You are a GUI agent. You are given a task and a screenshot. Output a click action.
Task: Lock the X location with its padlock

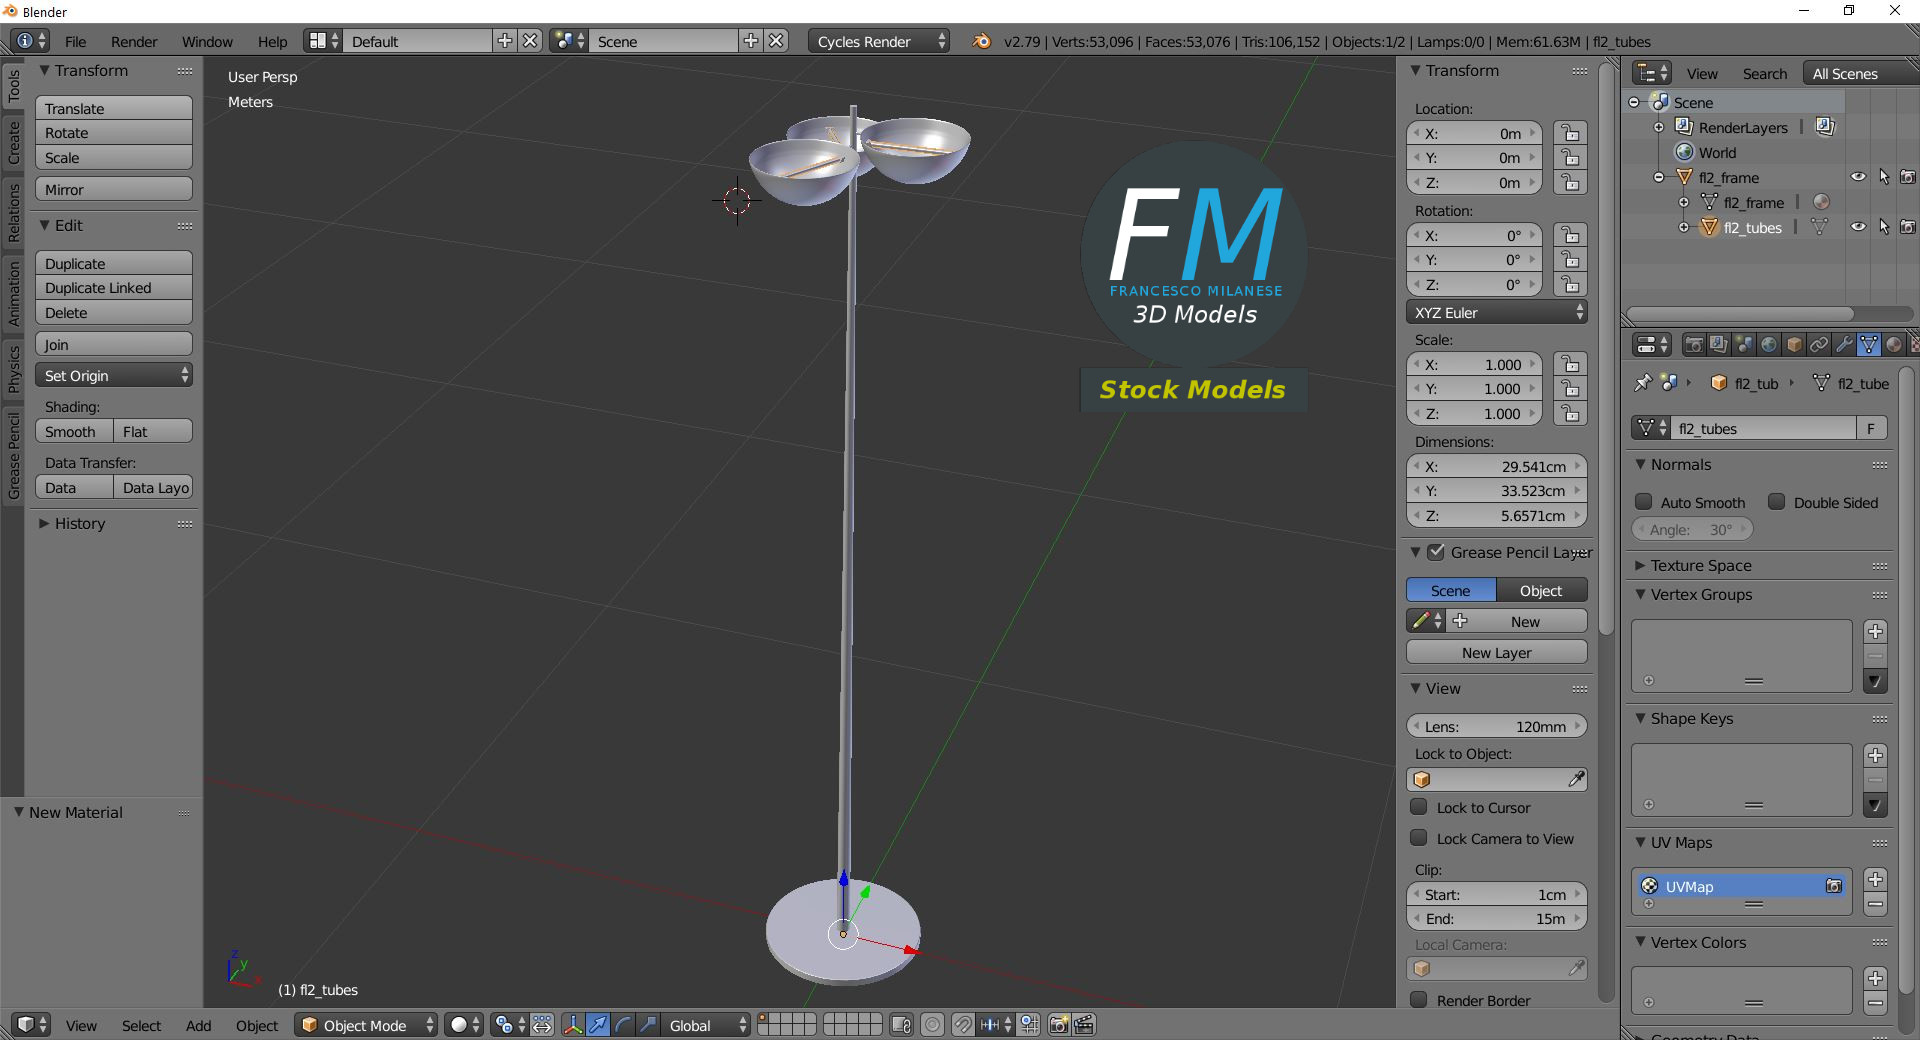coord(1570,133)
